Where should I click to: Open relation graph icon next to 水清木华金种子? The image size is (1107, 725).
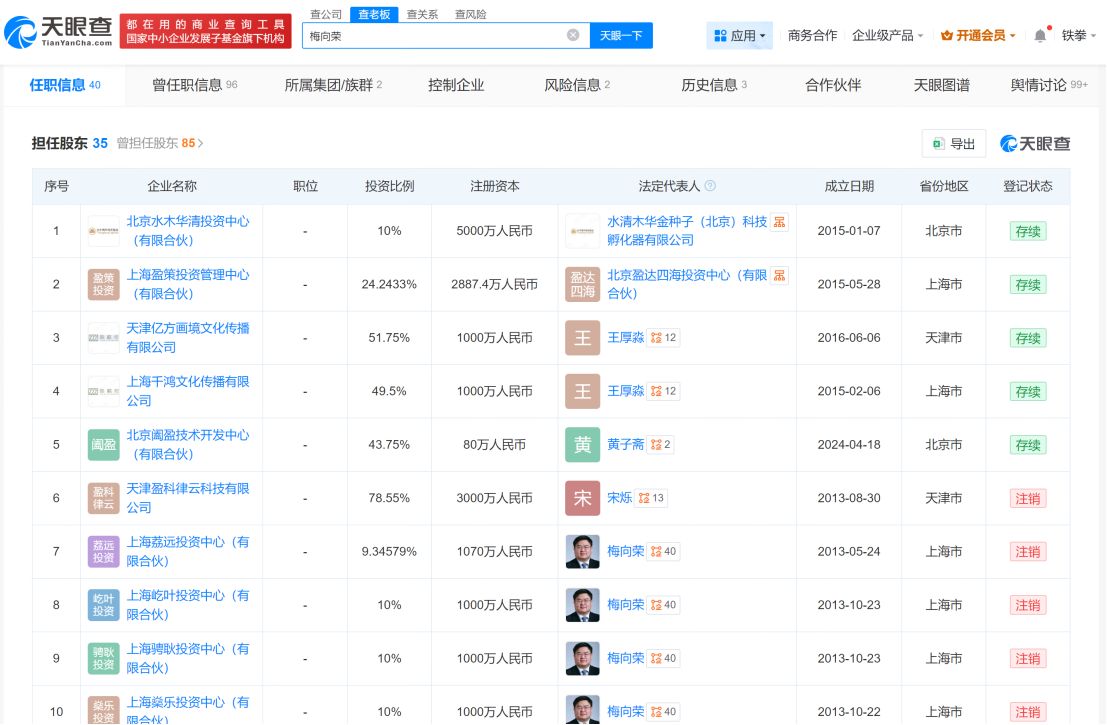coord(781,222)
